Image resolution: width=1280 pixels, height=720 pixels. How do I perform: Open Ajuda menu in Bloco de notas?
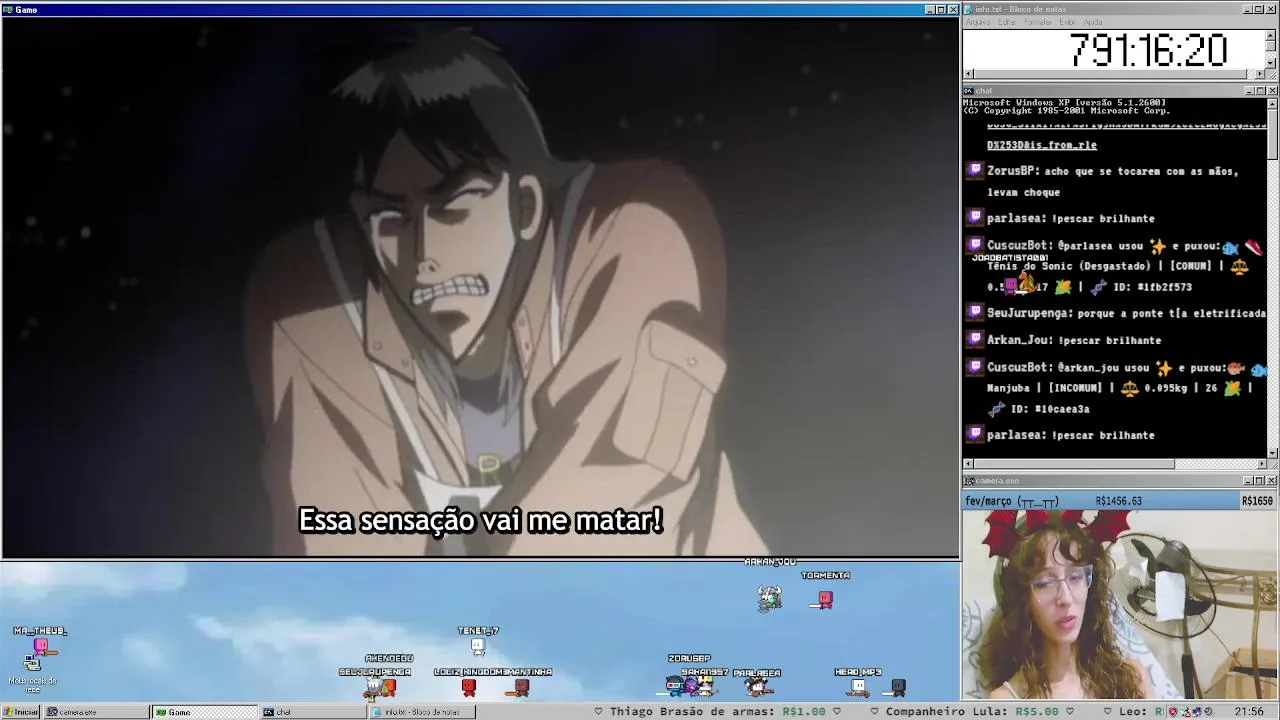(1093, 22)
